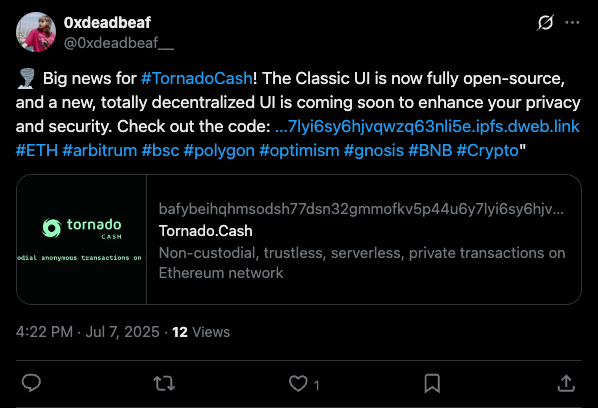Open the #arbitrum hashtag
Screen dimensions: 598x408
(100, 151)
